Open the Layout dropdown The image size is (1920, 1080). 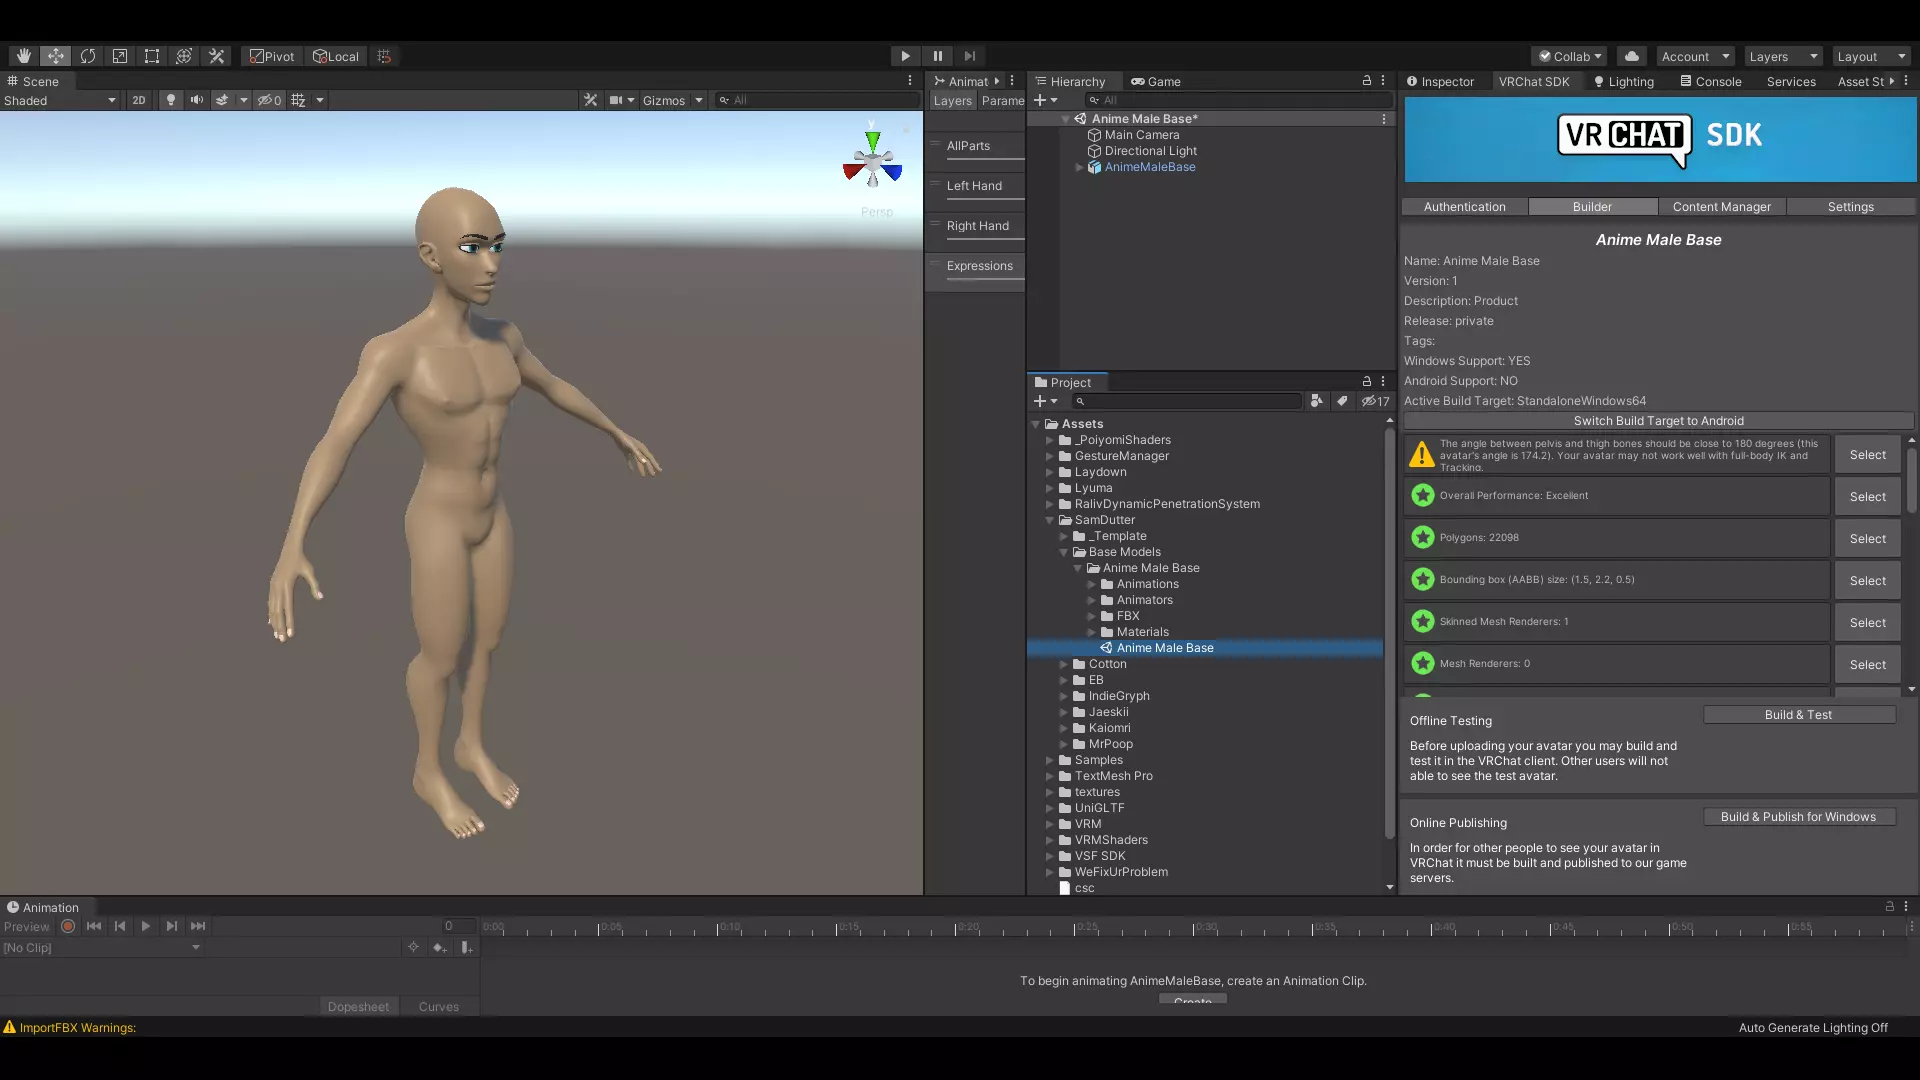pyautogui.click(x=1870, y=56)
